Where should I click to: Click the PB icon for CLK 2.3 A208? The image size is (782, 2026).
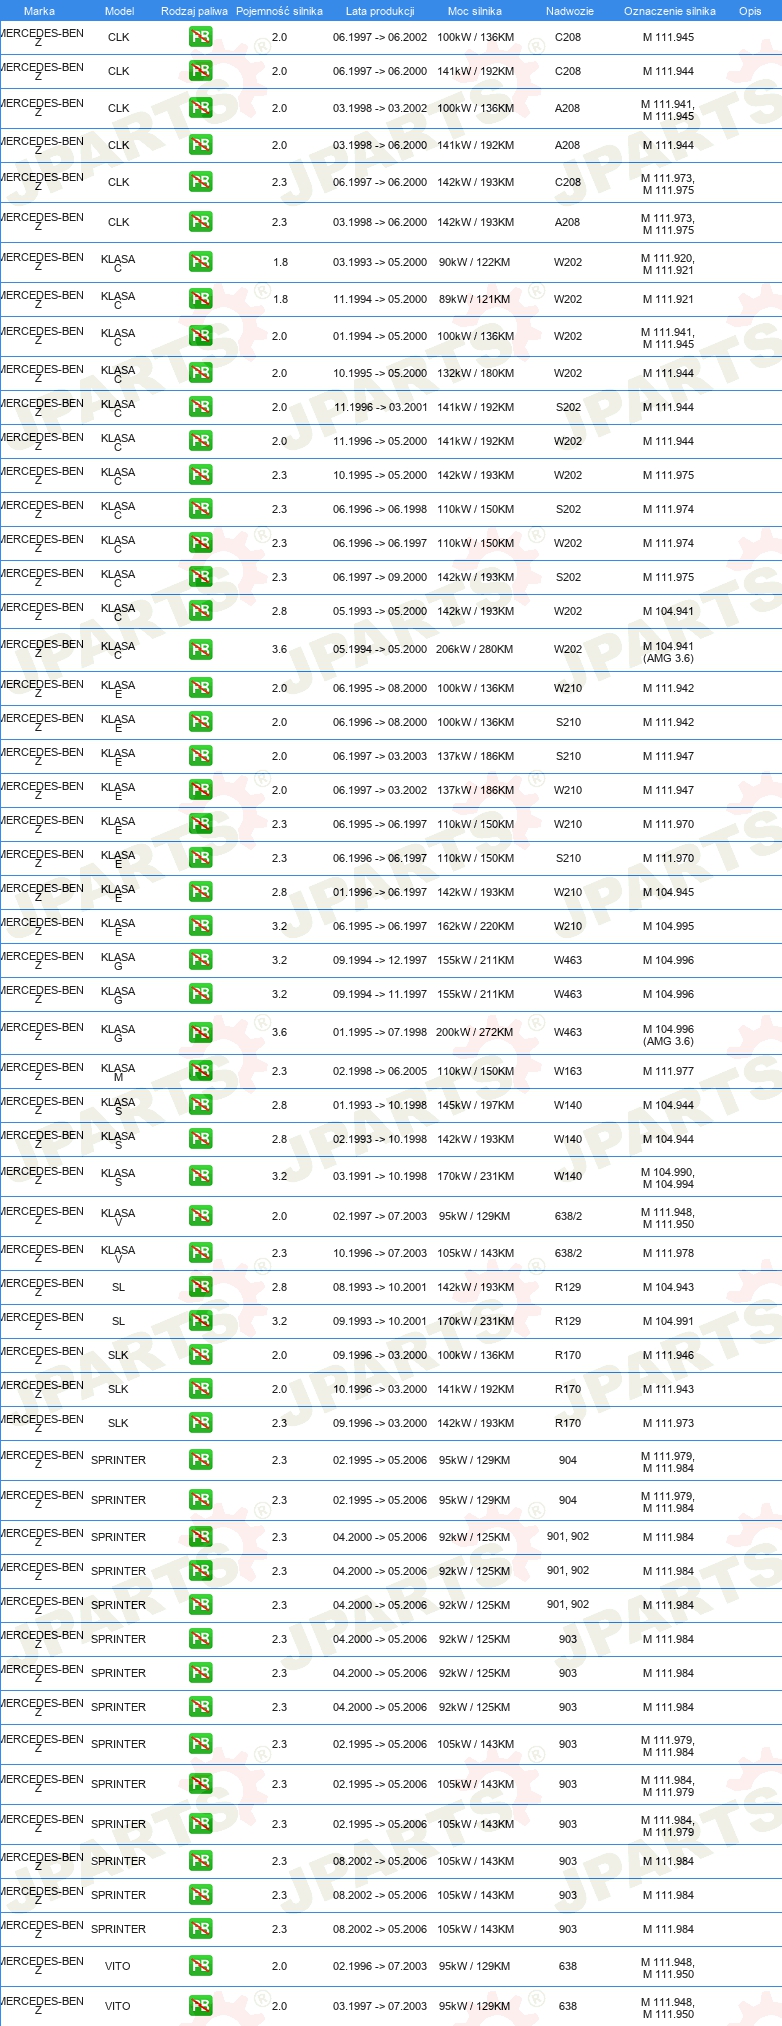point(200,222)
